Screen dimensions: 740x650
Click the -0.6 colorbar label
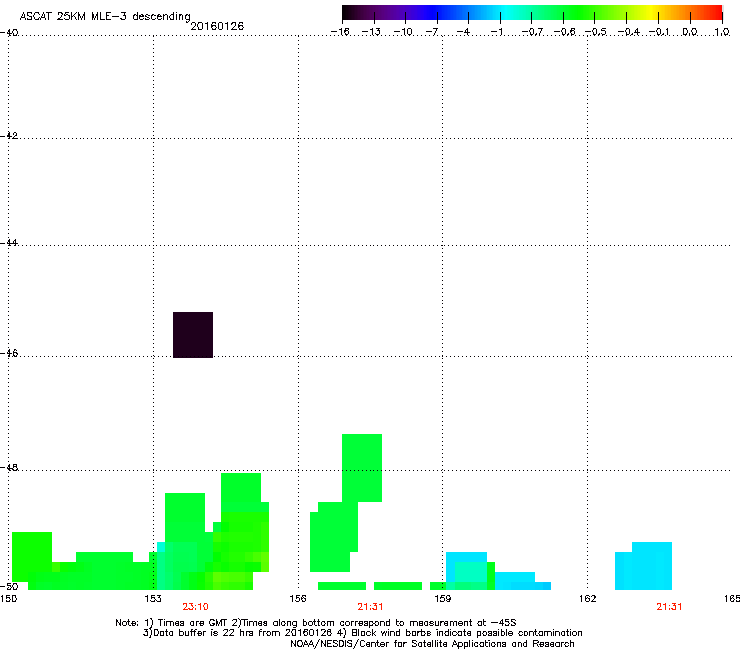[564, 32]
